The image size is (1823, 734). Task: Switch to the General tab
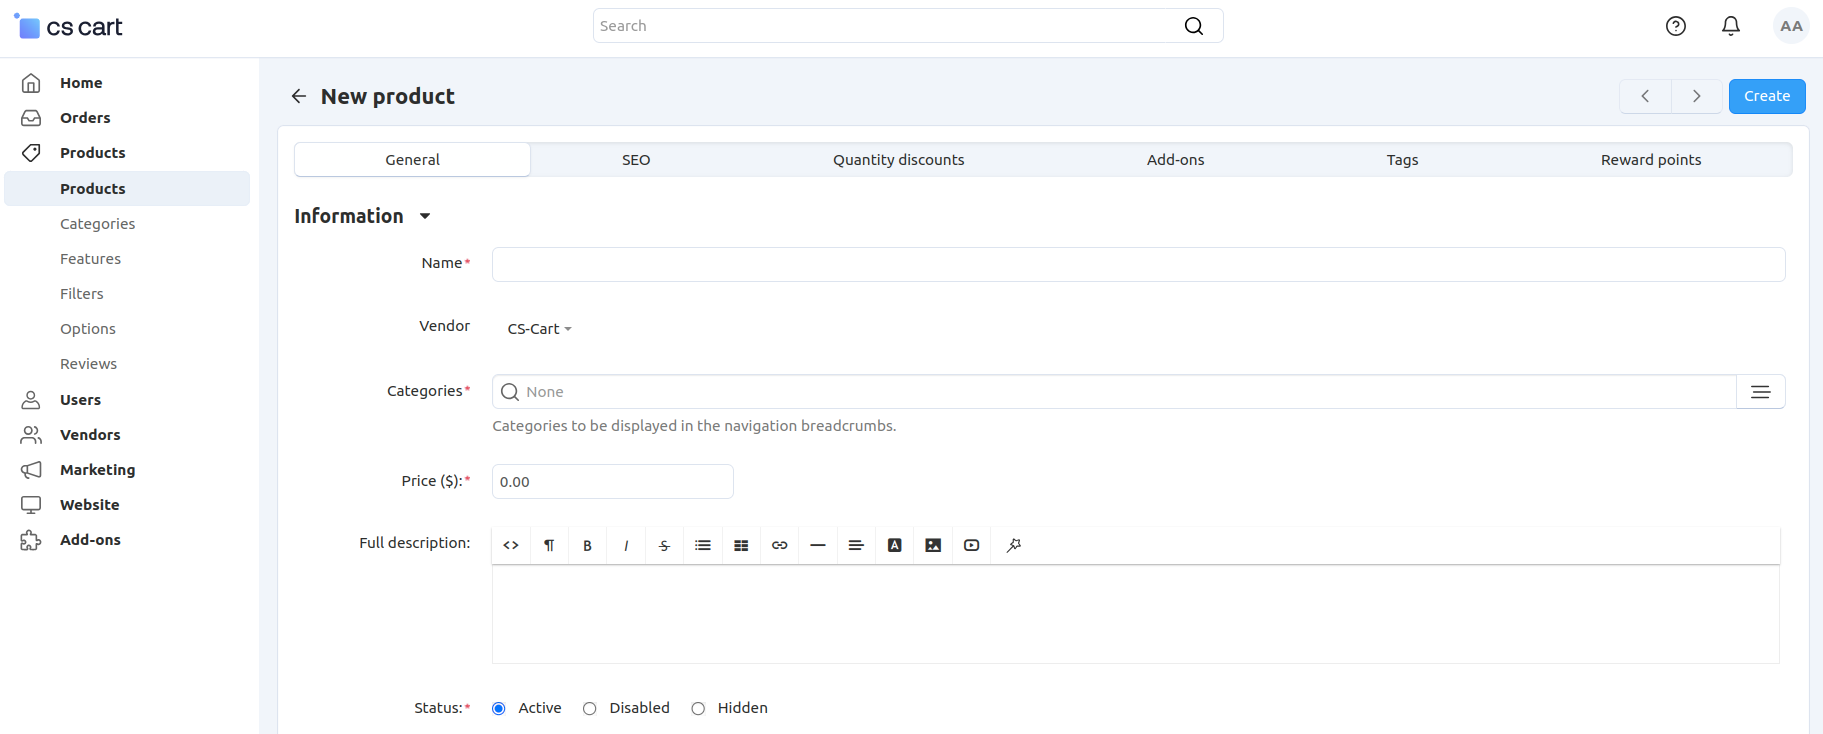412,160
